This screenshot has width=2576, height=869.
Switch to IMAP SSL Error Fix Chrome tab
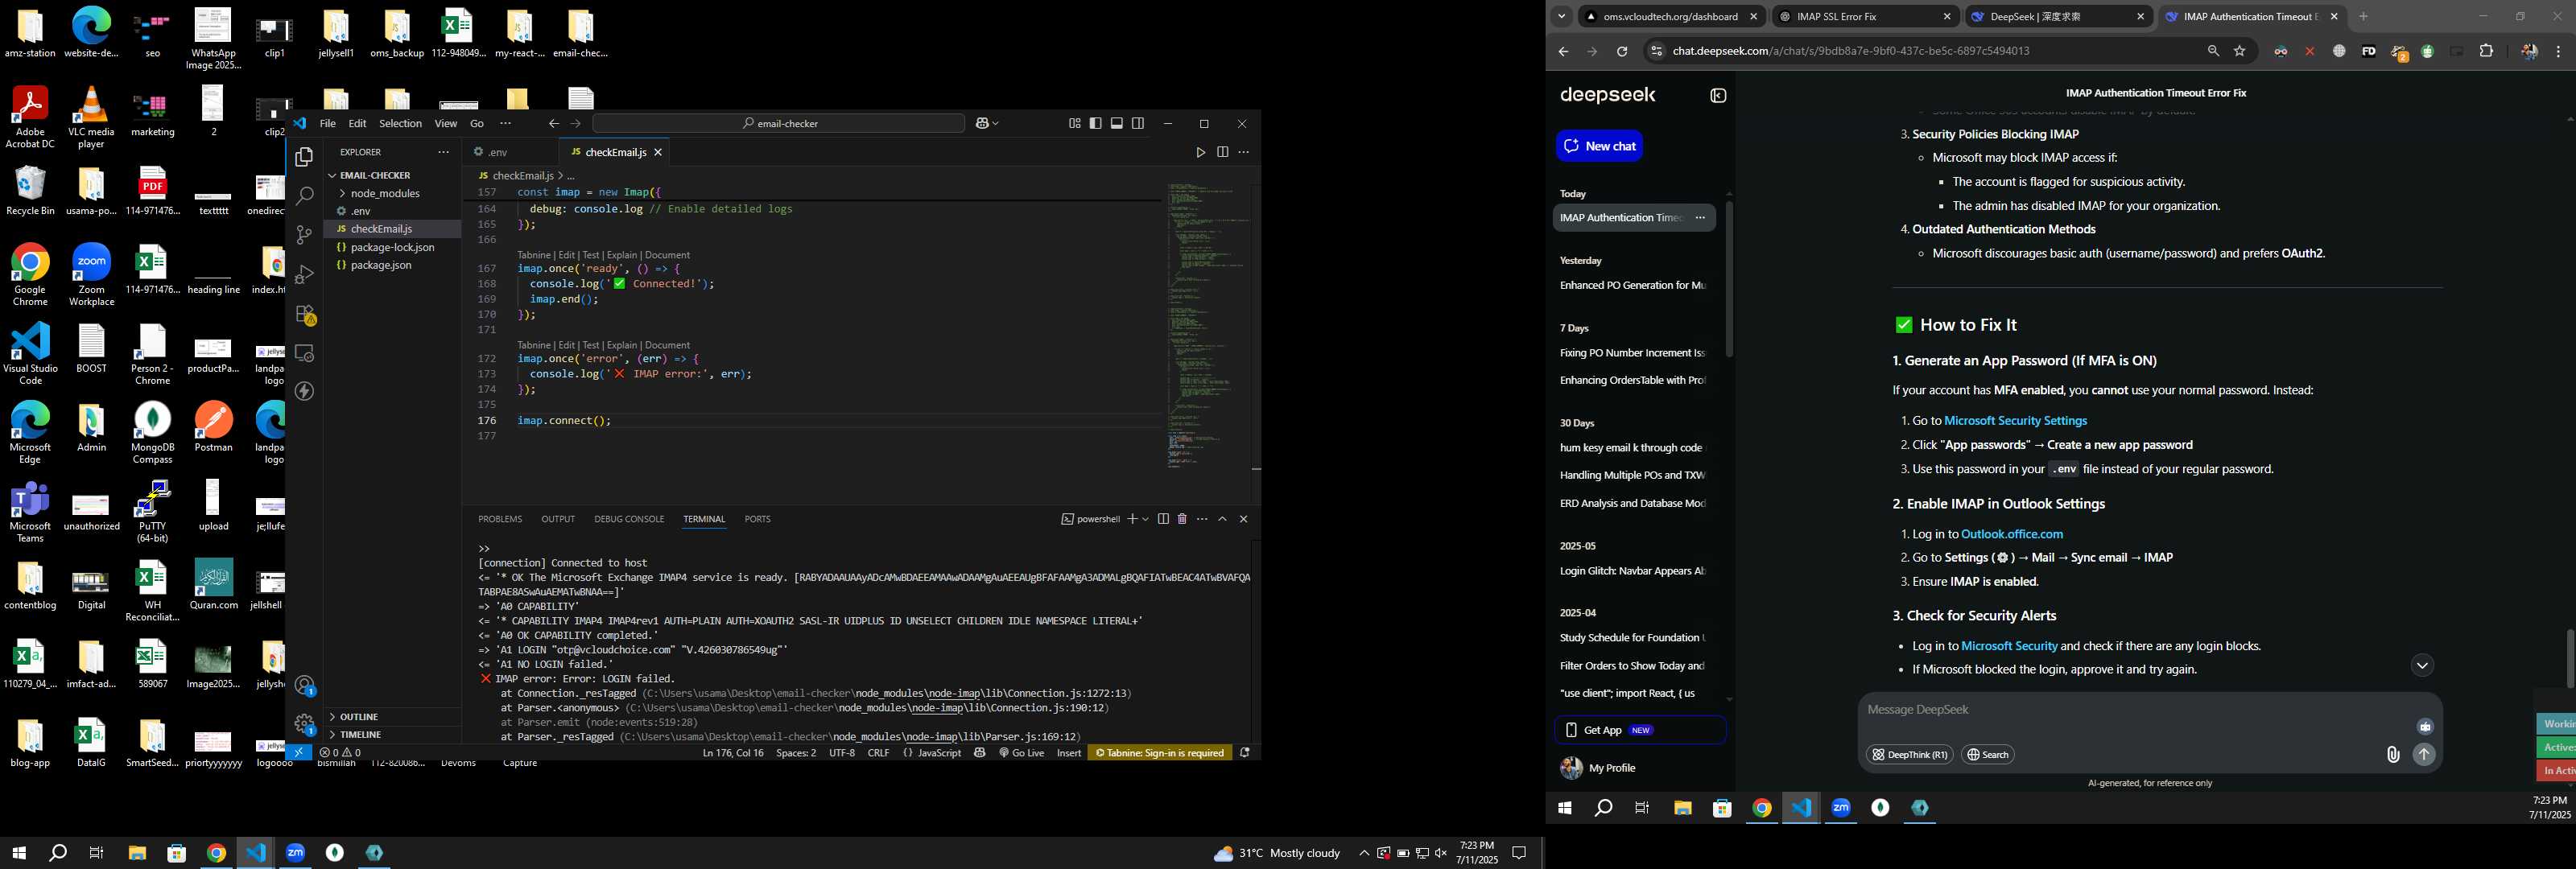(1868, 16)
